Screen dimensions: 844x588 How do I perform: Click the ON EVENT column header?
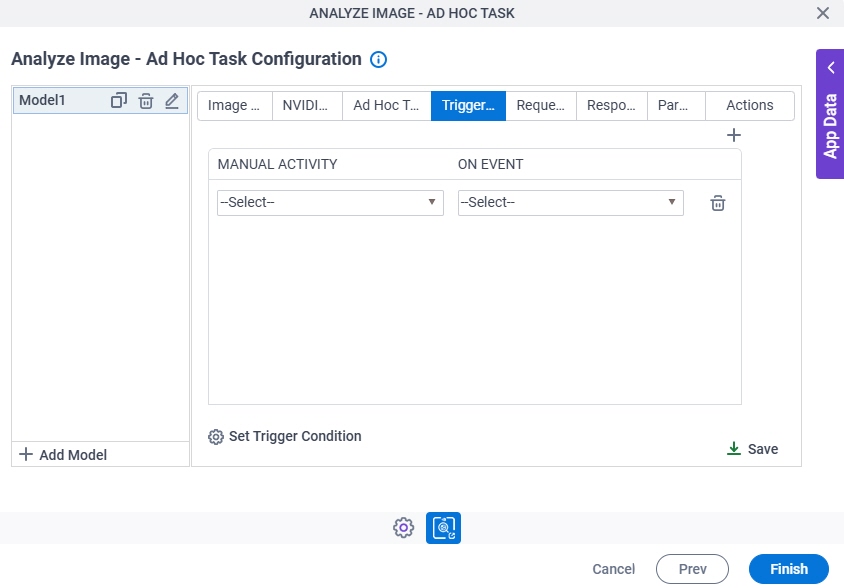490,164
